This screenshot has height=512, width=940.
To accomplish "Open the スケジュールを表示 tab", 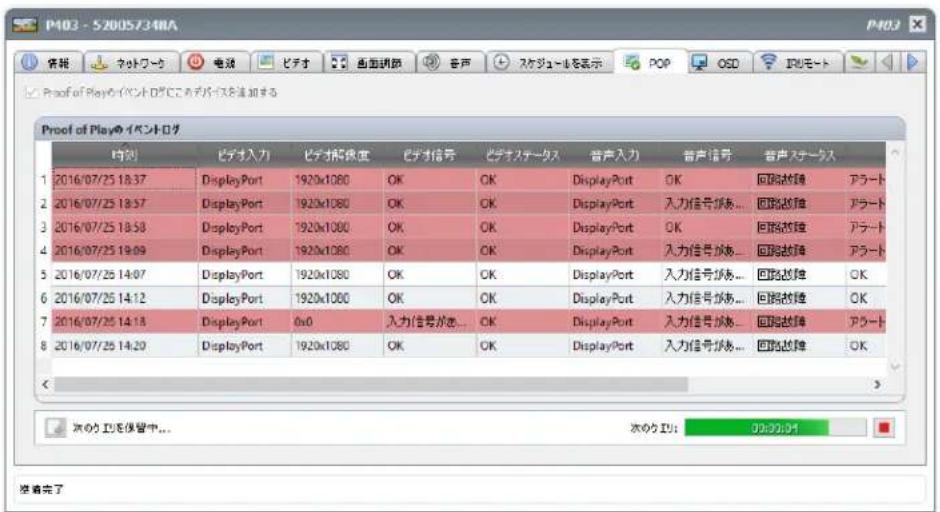I will 550,62.
